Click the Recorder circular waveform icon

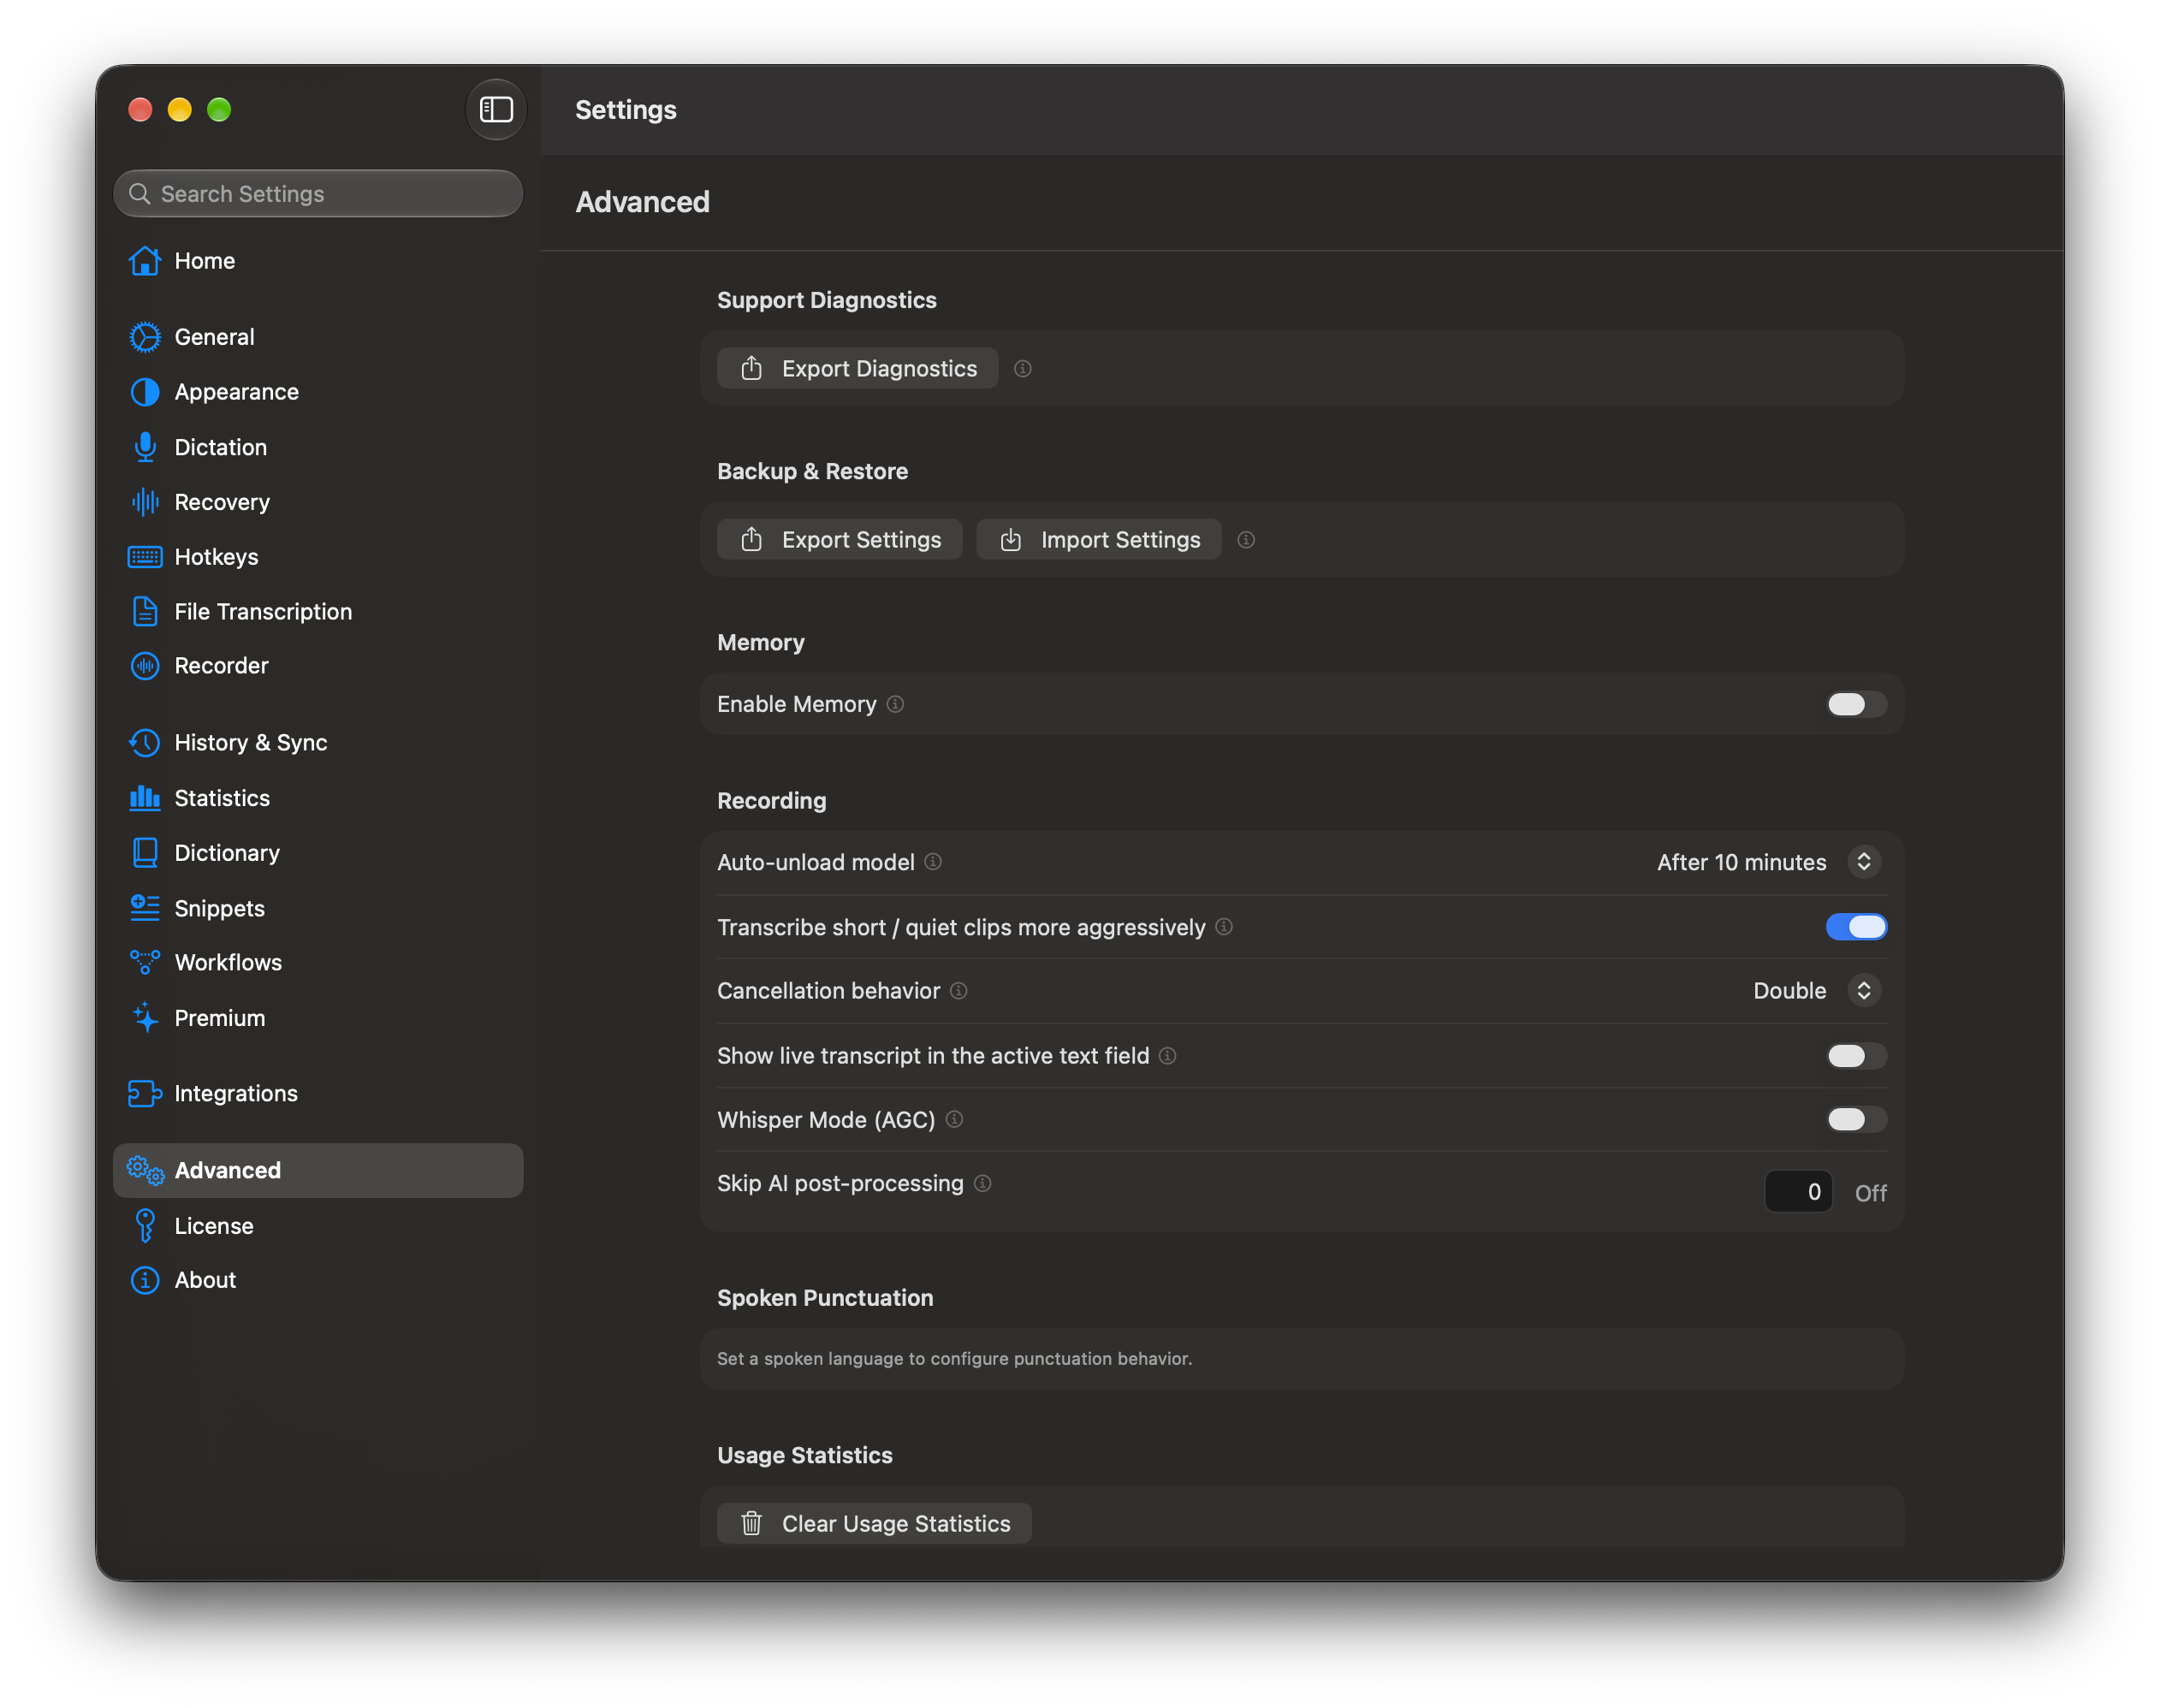point(145,666)
